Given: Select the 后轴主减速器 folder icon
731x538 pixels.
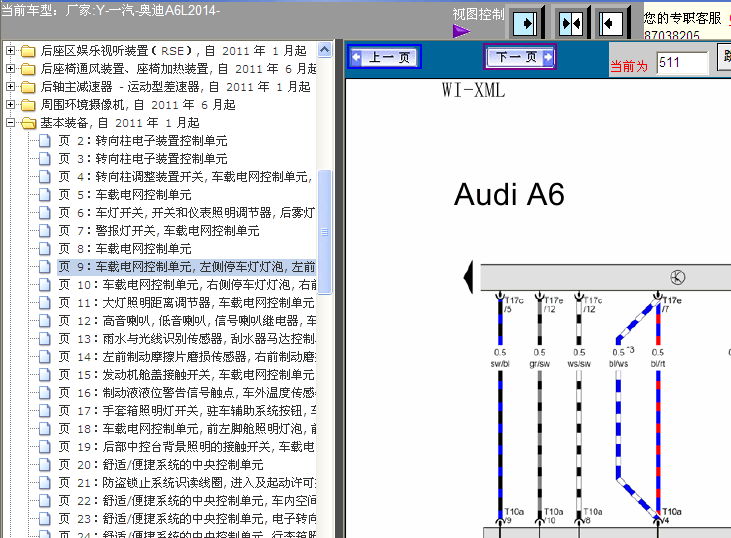Looking at the screenshot, I should coord(28,87).
